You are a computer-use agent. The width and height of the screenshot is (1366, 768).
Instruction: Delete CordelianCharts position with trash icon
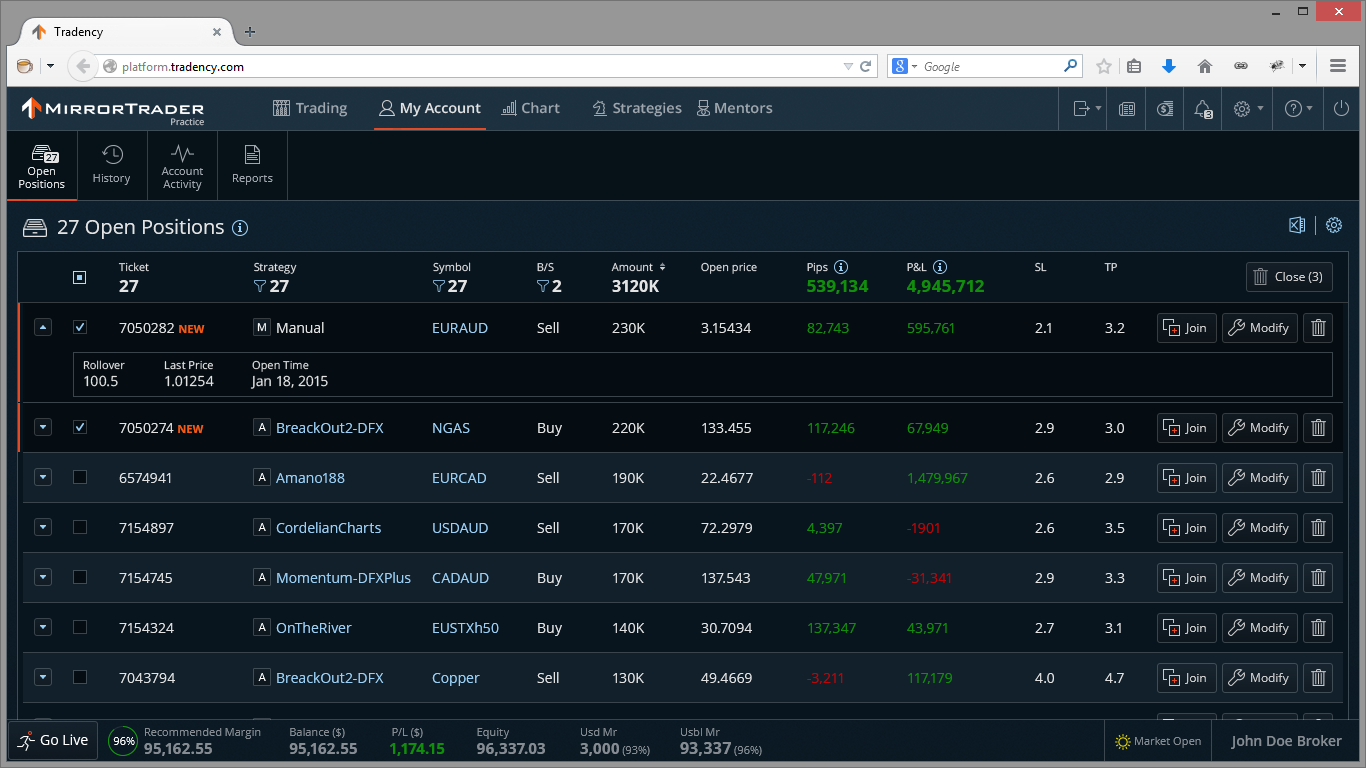[x=1318, y=528]
